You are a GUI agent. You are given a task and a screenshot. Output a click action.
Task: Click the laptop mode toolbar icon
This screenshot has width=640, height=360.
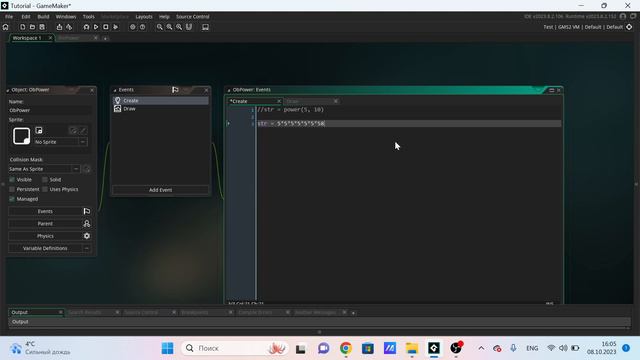(205, 27)
